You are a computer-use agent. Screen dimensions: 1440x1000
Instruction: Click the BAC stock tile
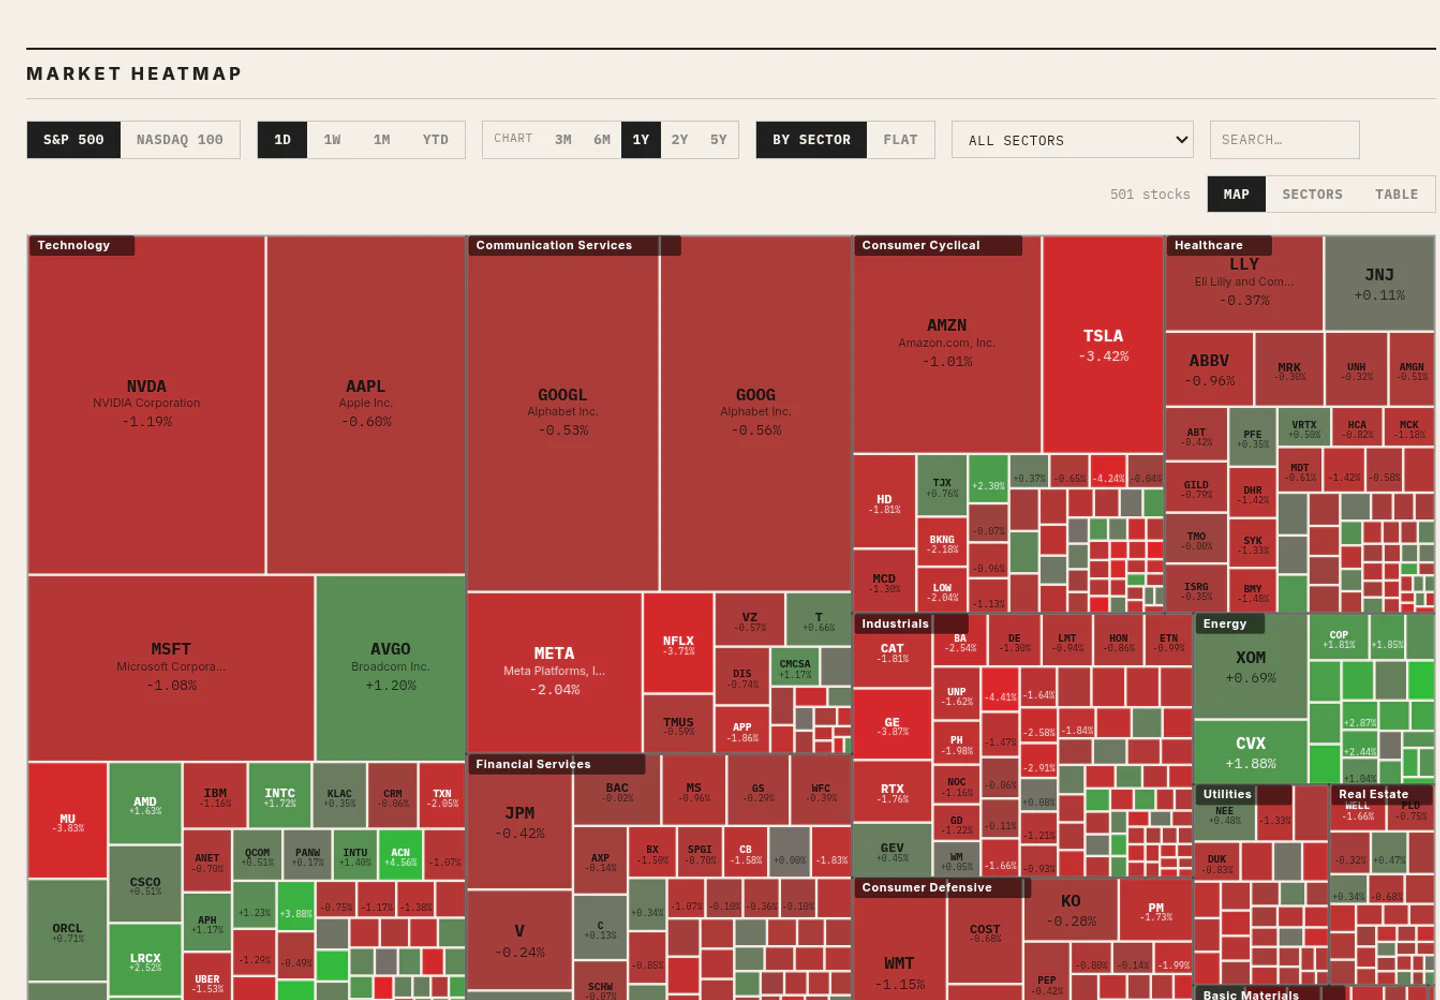click(x=617, y=791)
